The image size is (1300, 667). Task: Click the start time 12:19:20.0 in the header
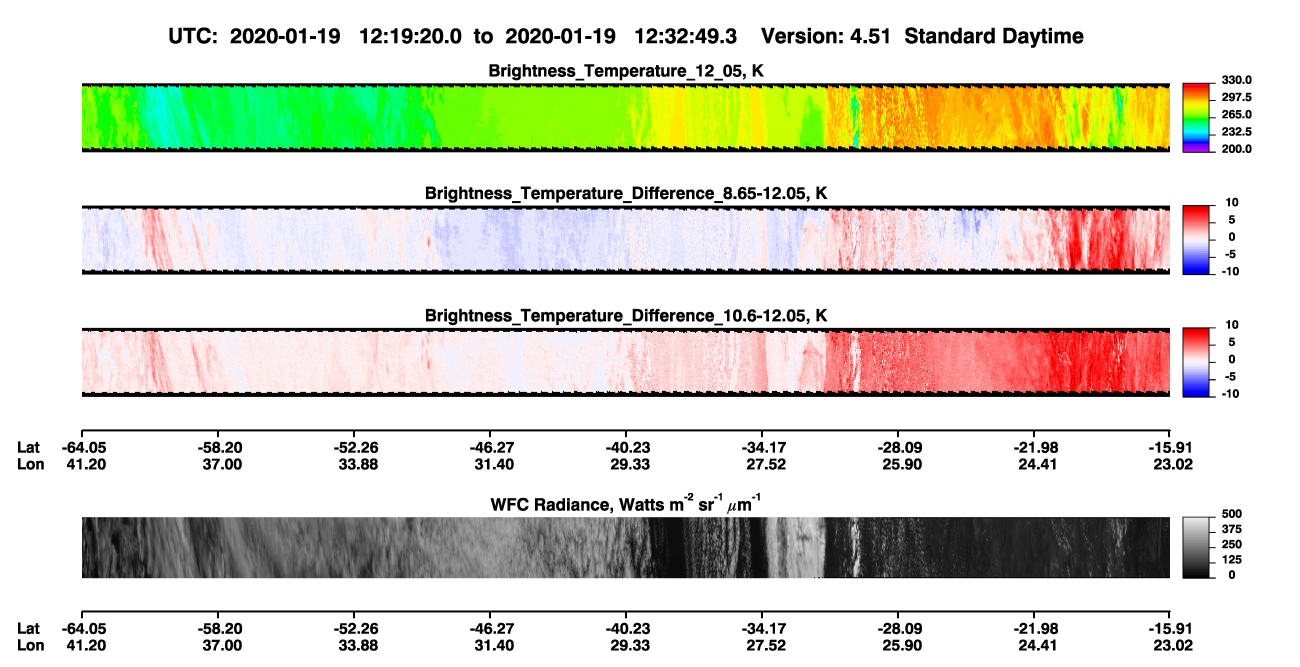409,36
